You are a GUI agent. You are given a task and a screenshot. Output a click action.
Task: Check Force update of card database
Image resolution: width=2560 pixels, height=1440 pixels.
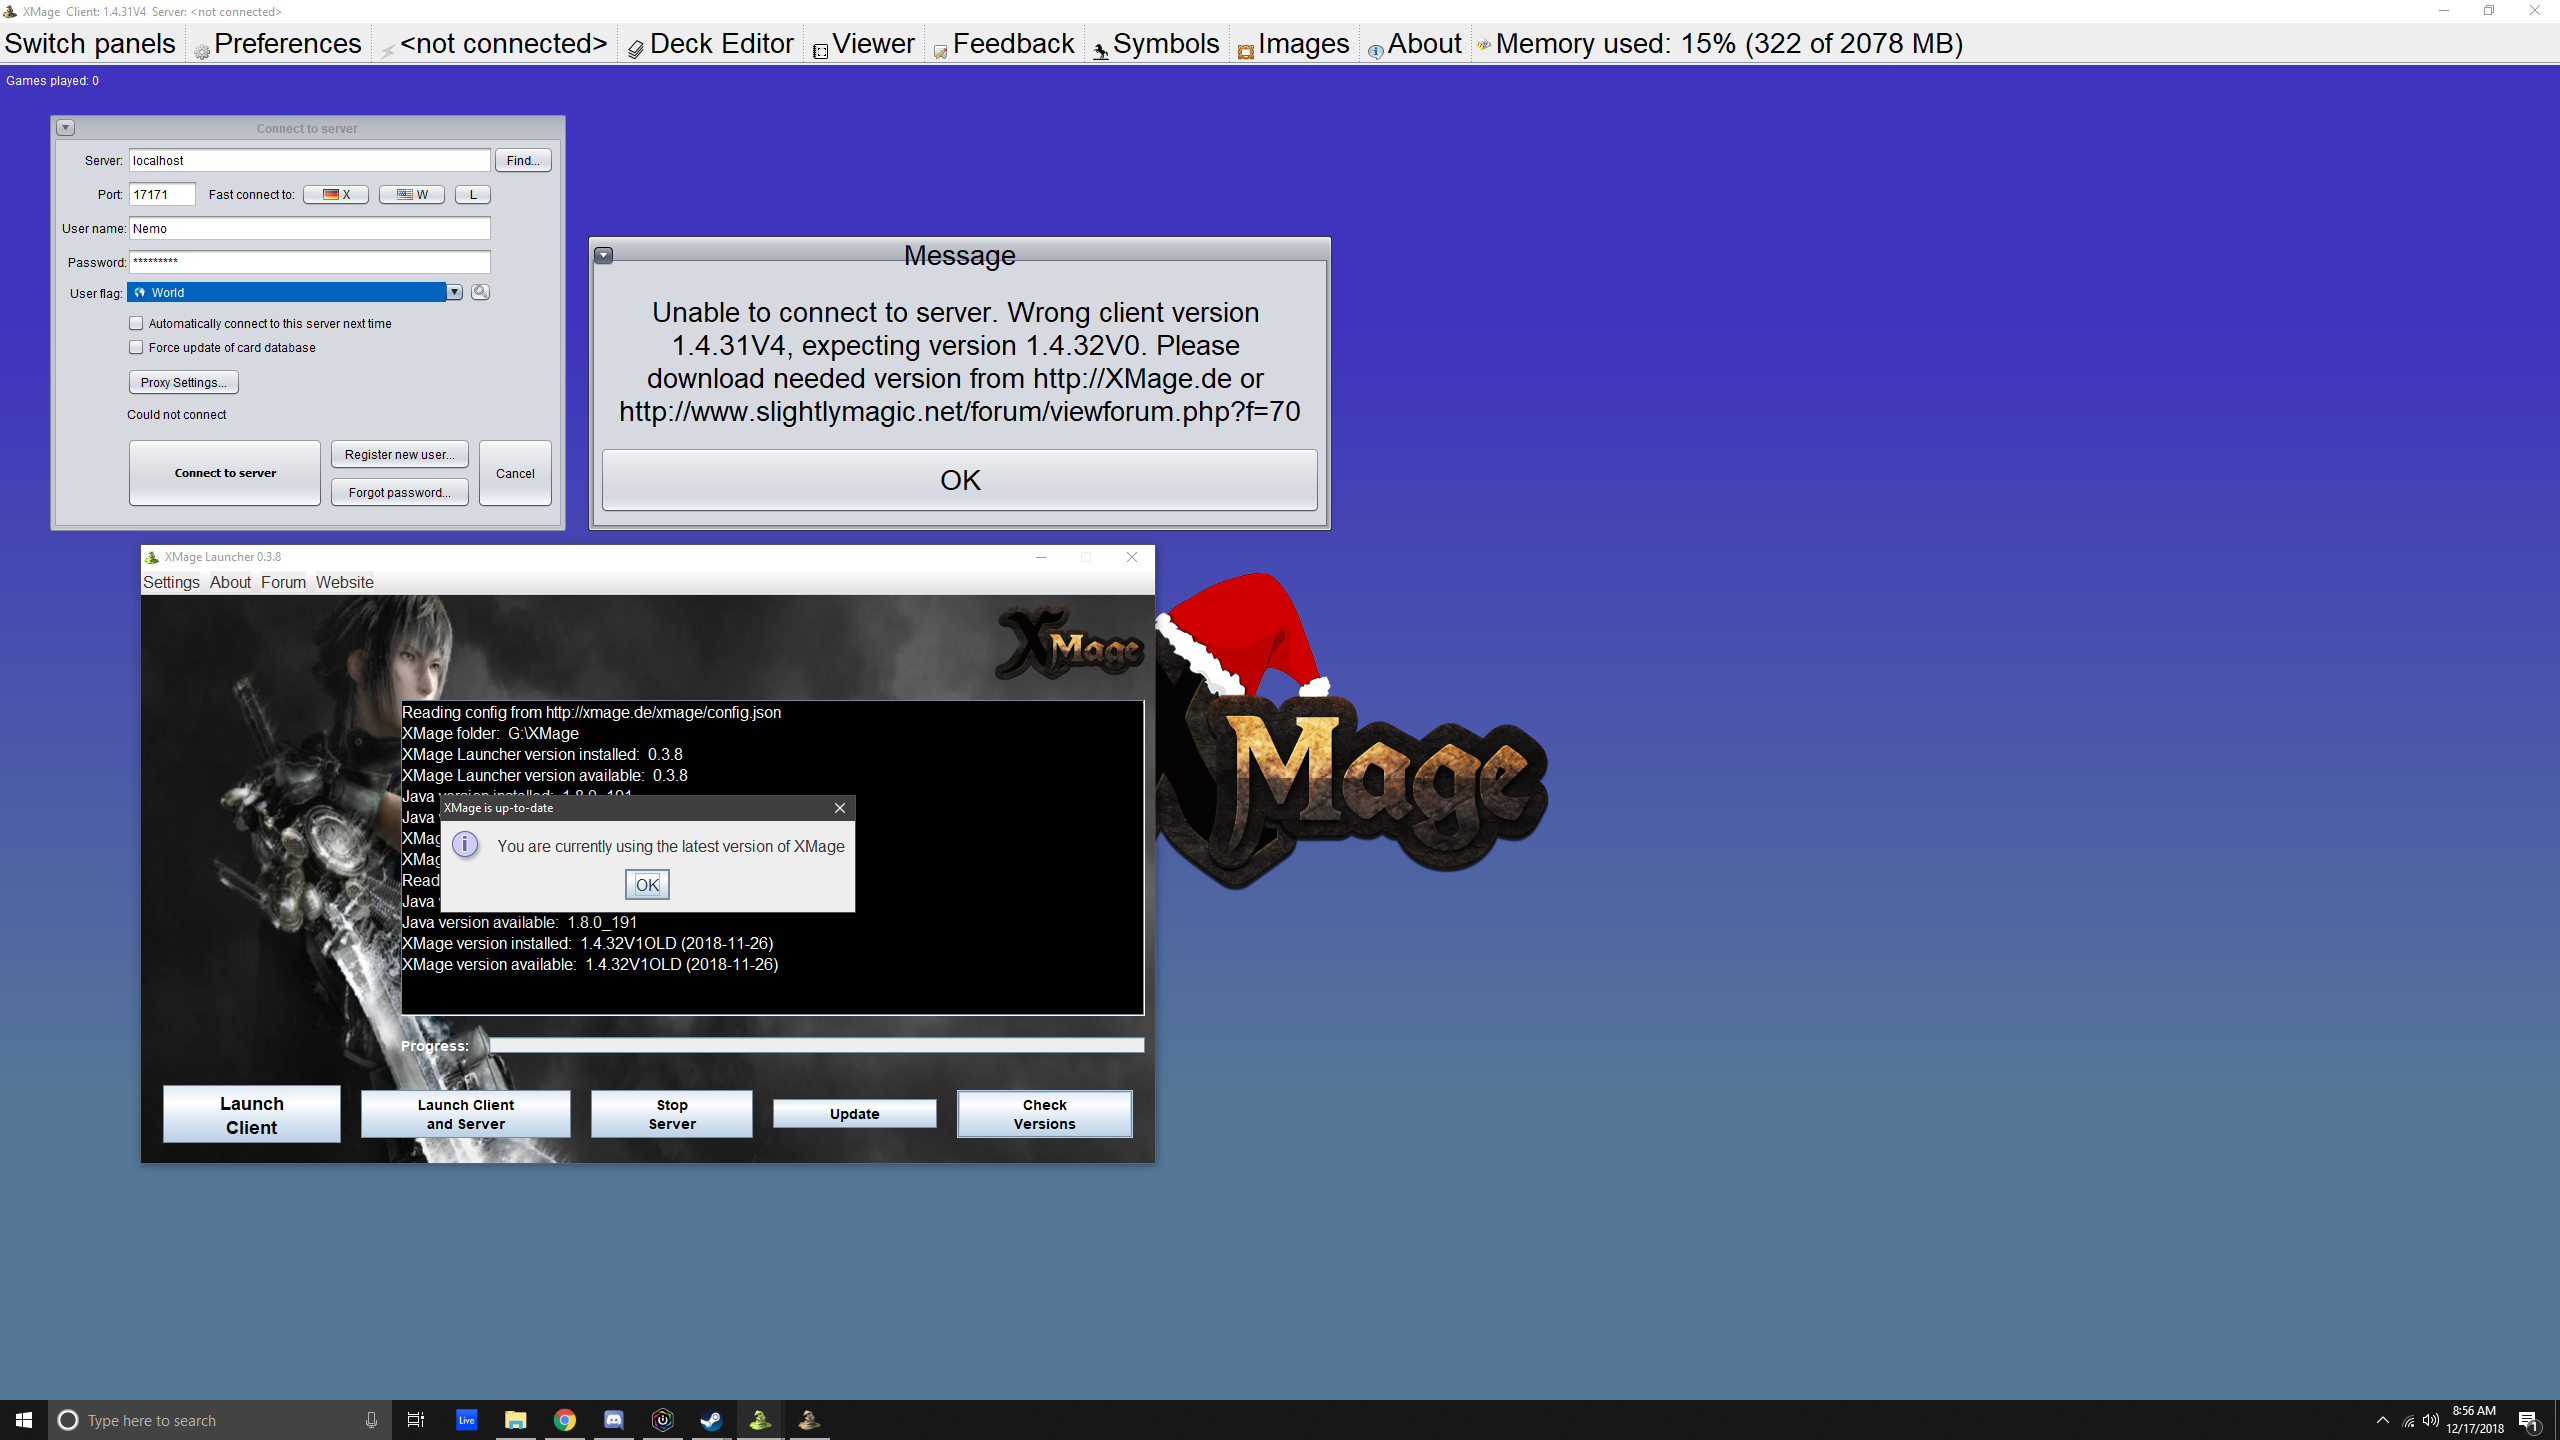coord(136,347)
